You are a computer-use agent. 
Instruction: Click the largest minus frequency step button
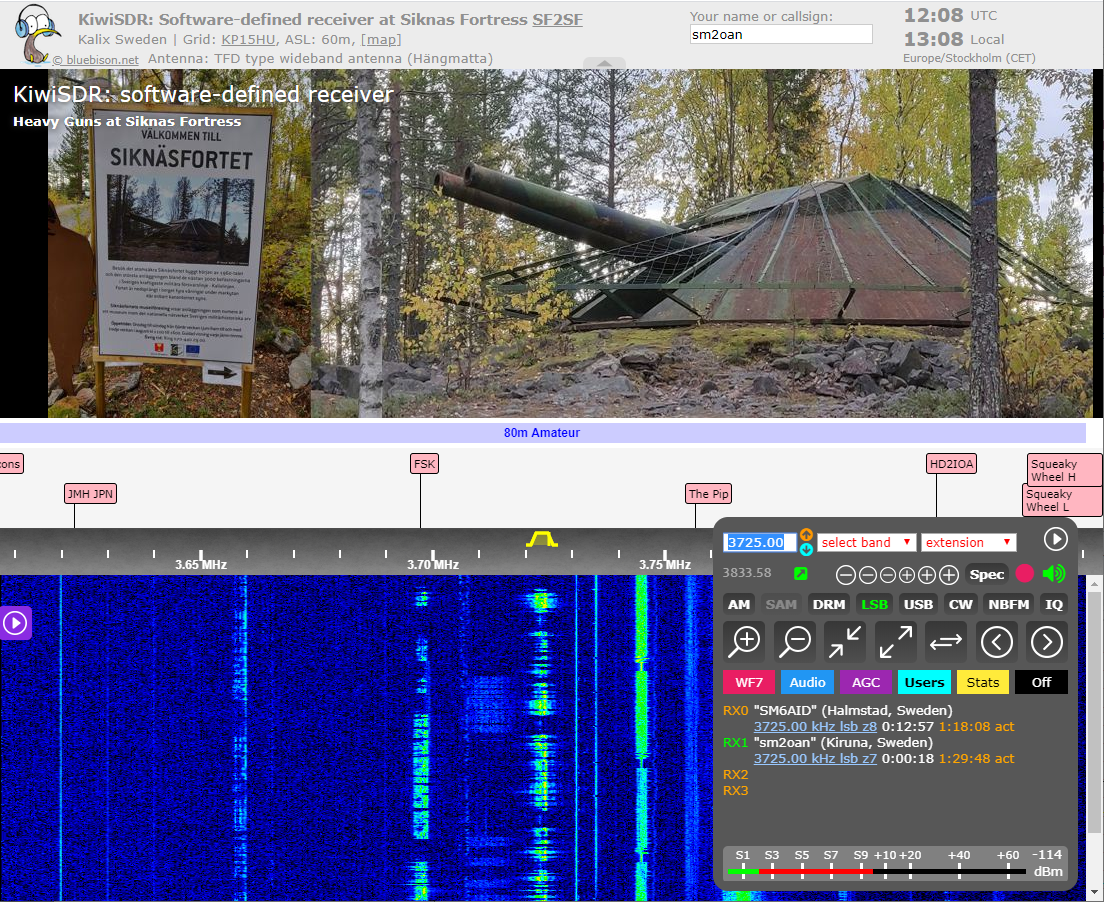[846, 575]
